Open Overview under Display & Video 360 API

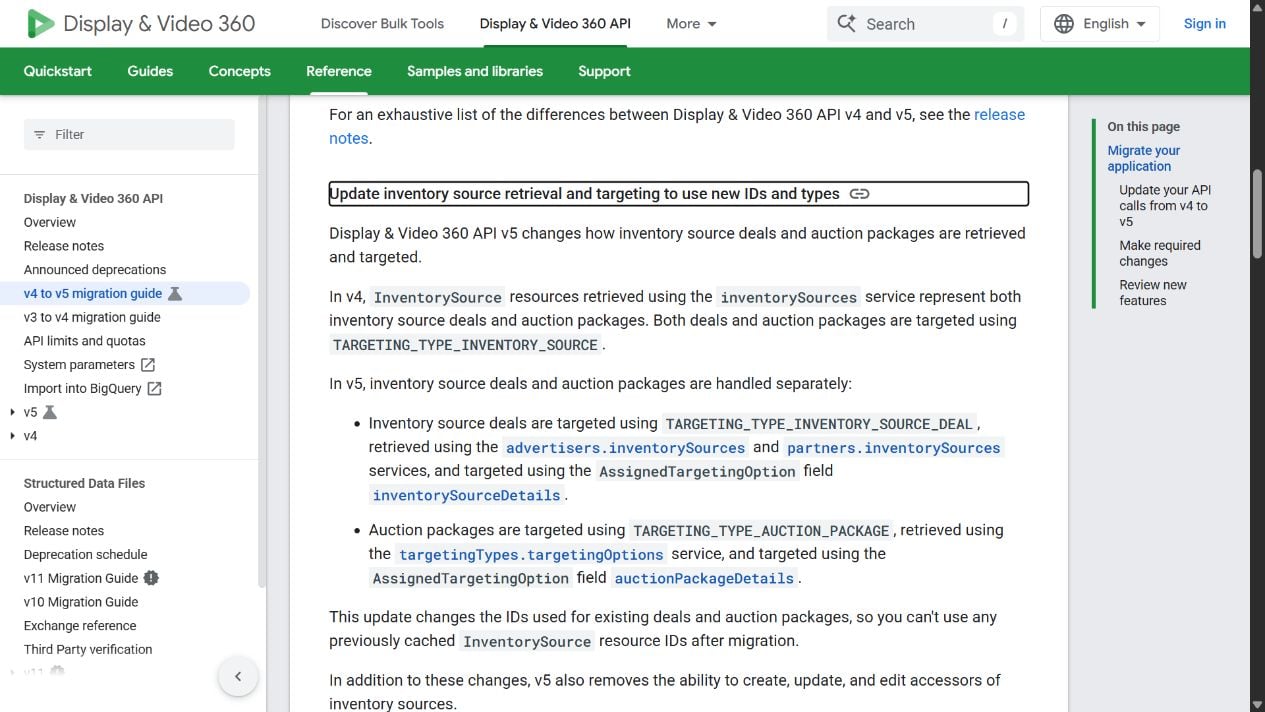pos(50,222)
